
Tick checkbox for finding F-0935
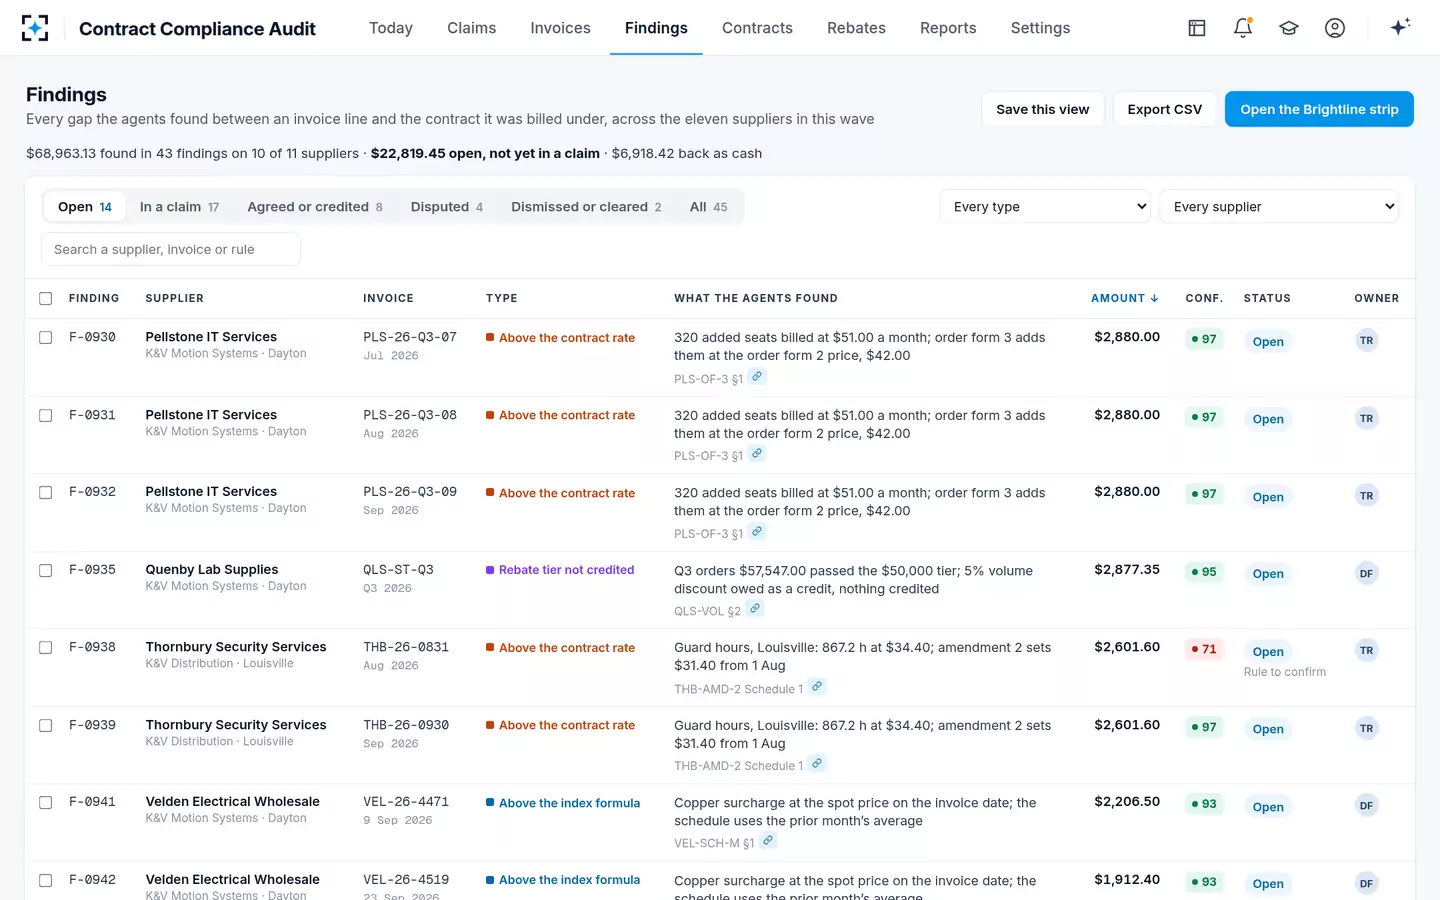(x=45, y=570)
